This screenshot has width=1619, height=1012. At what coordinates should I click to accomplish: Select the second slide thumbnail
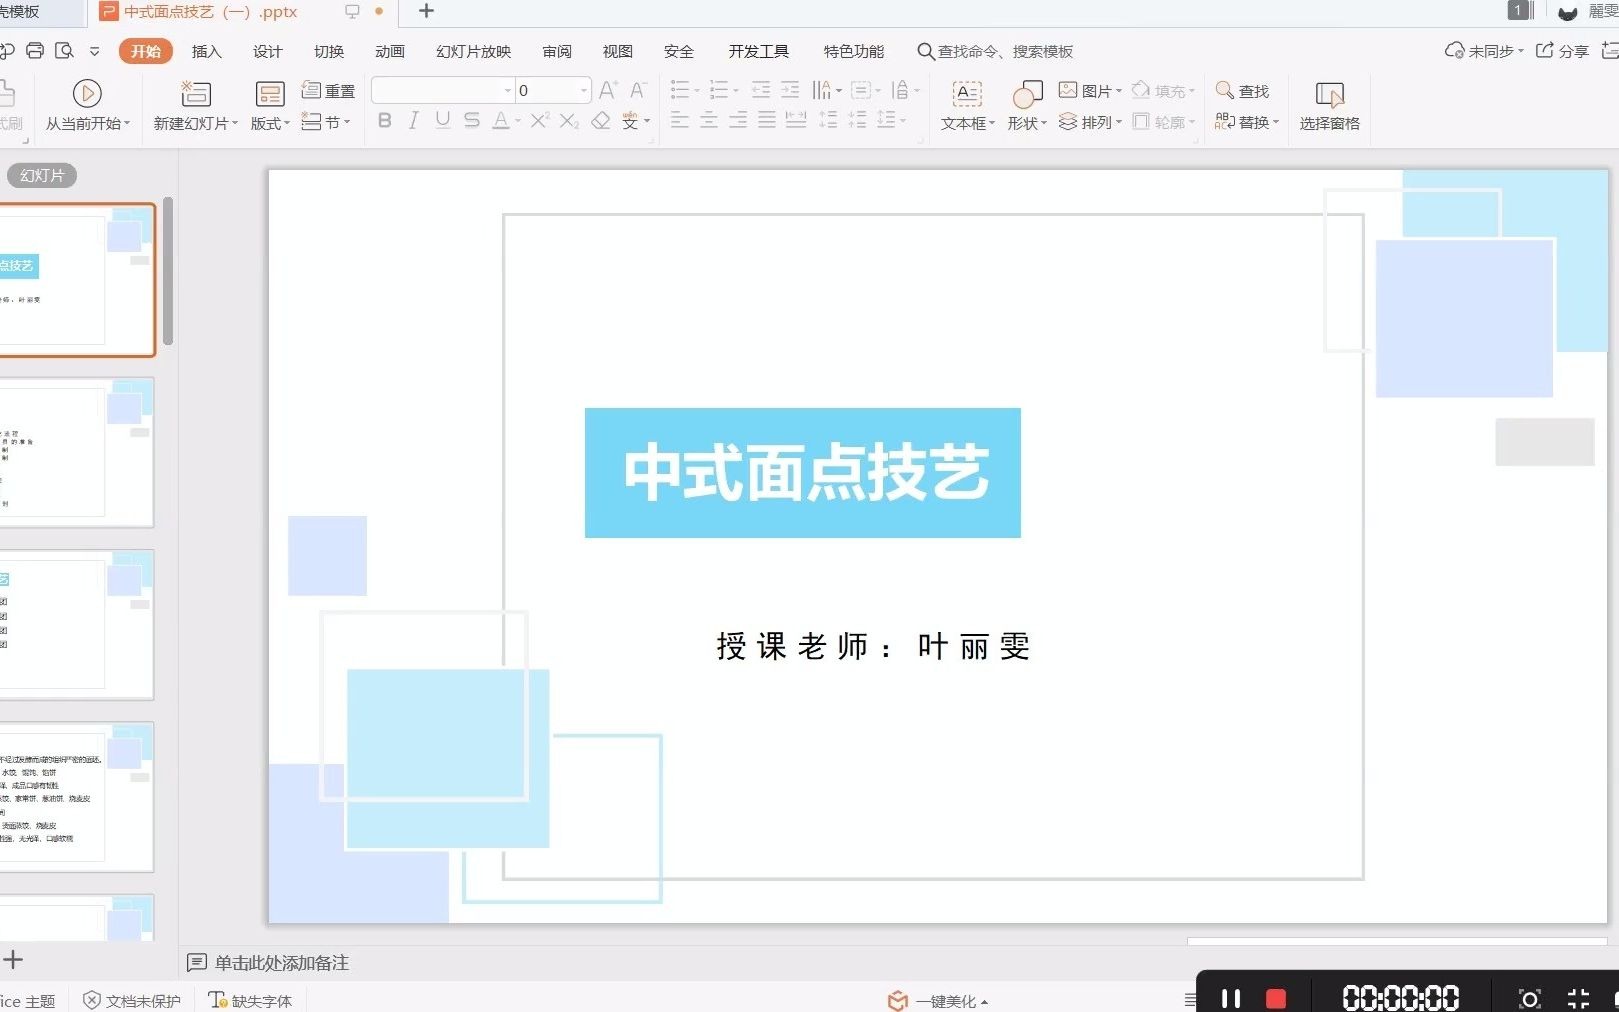pos(77,452)
